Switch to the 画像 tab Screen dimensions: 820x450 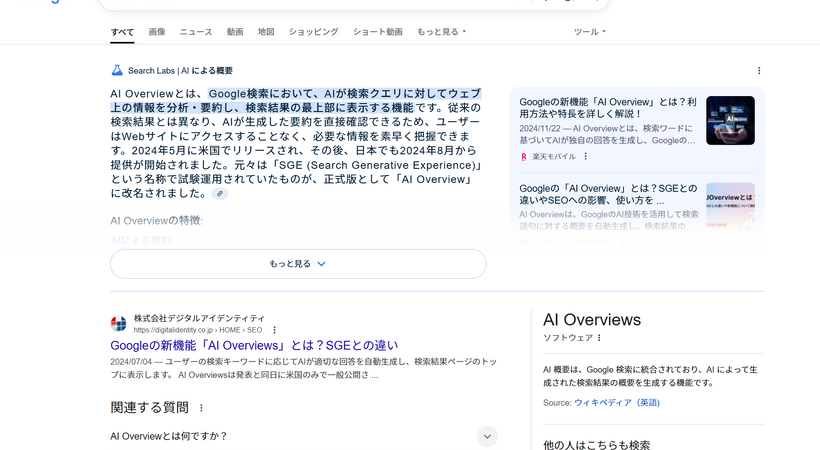pos(157,31)
